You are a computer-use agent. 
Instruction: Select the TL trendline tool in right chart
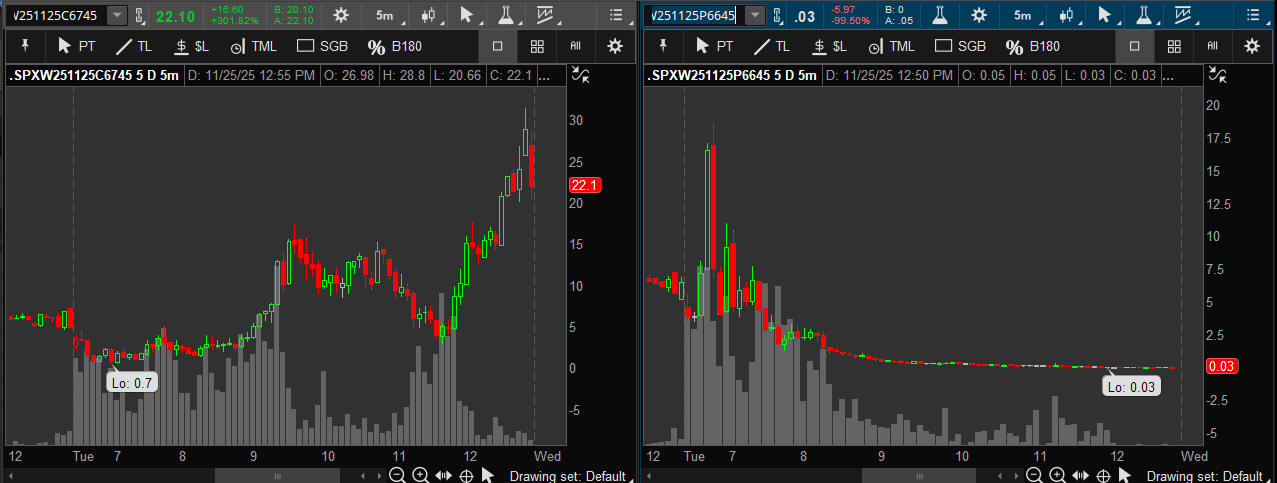[x=770, y=46]
